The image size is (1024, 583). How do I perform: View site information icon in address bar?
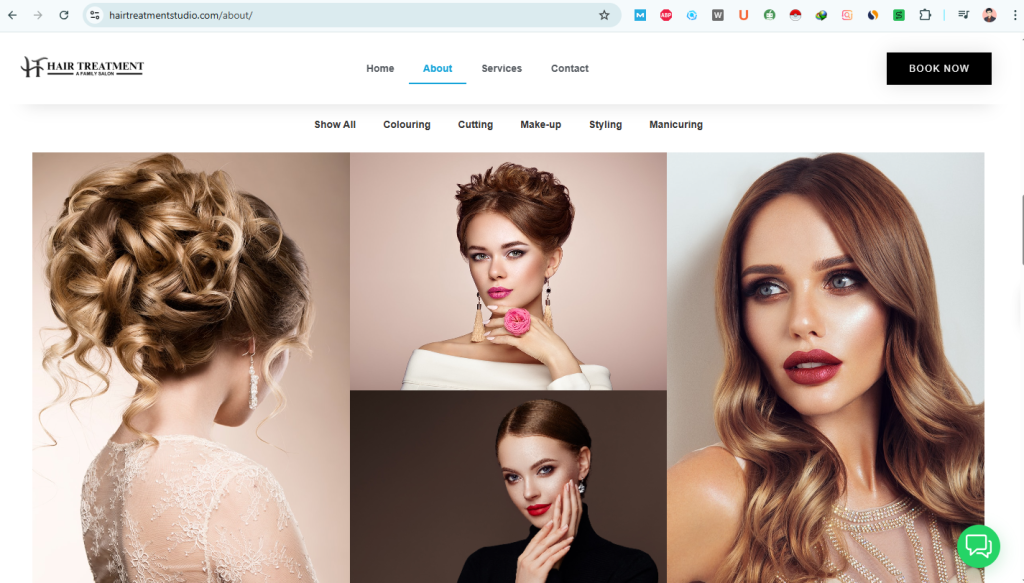coord(95,15)
